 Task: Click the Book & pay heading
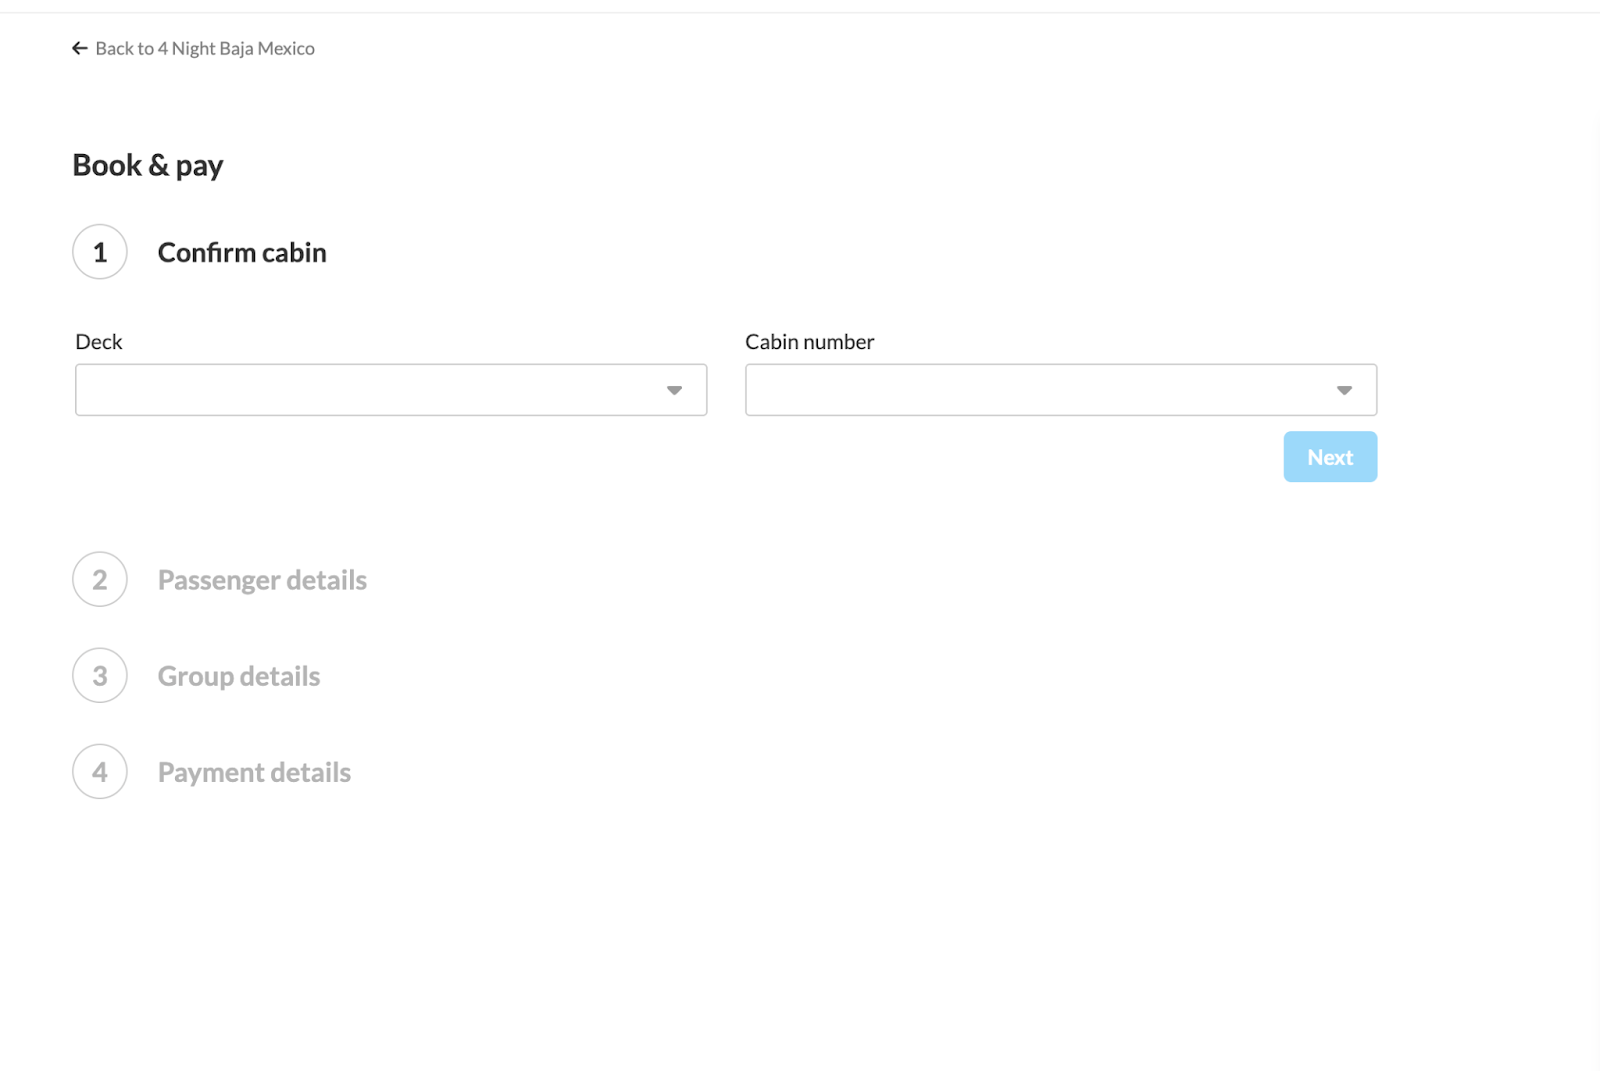(x=148, y=165)
